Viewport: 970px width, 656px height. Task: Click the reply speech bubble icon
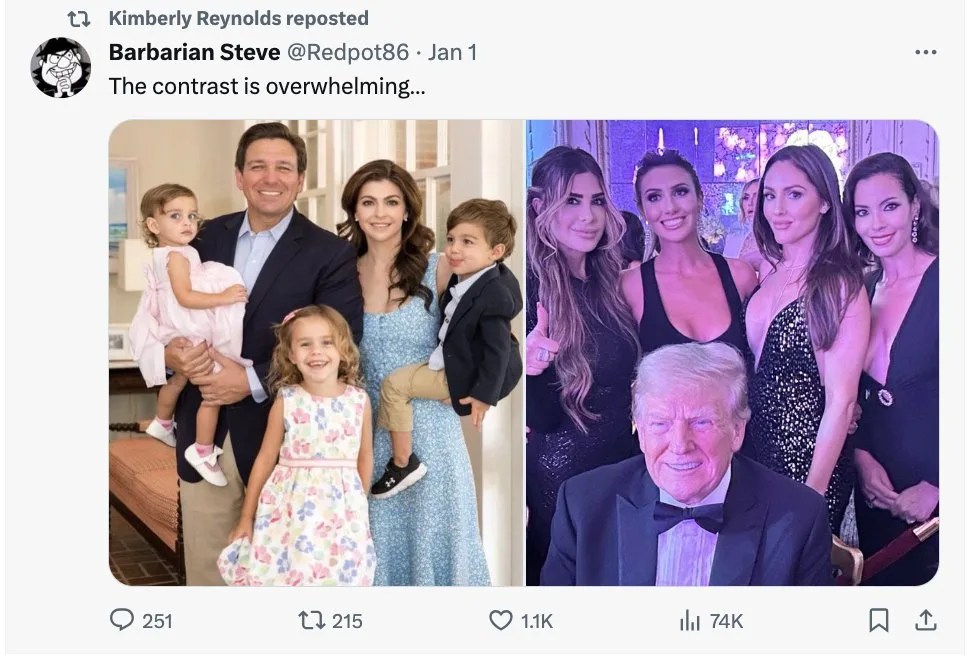(121, 621)
